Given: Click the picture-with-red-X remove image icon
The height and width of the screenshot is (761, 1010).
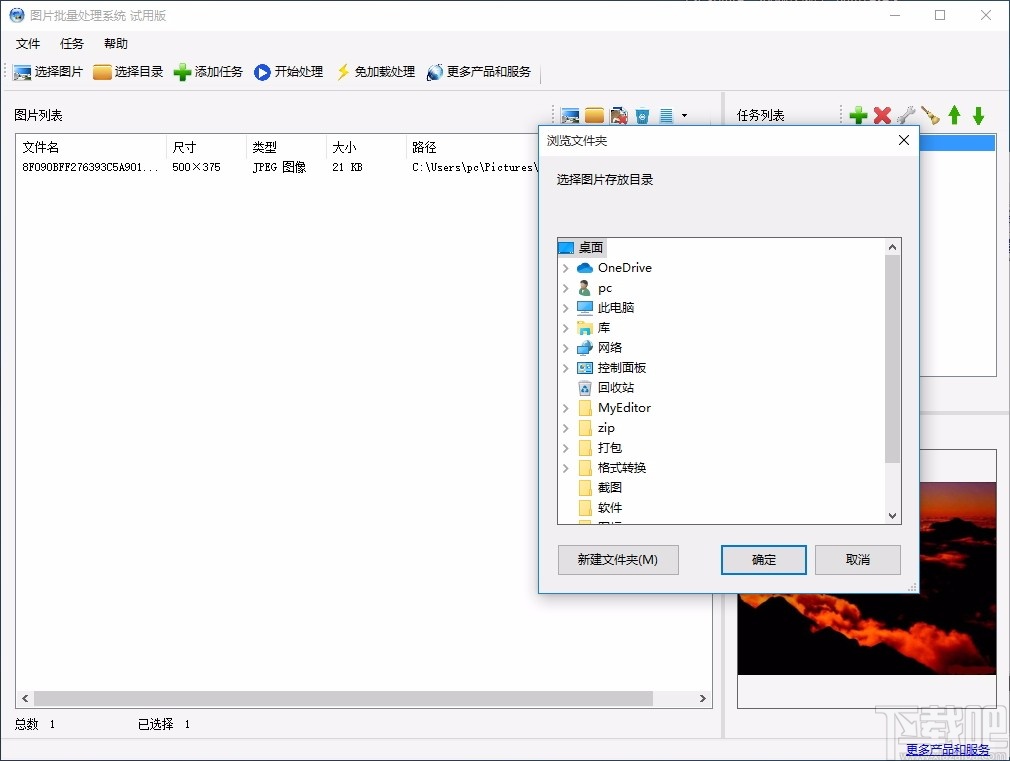Looking at the screenshot, I should (x=619, y=115).
